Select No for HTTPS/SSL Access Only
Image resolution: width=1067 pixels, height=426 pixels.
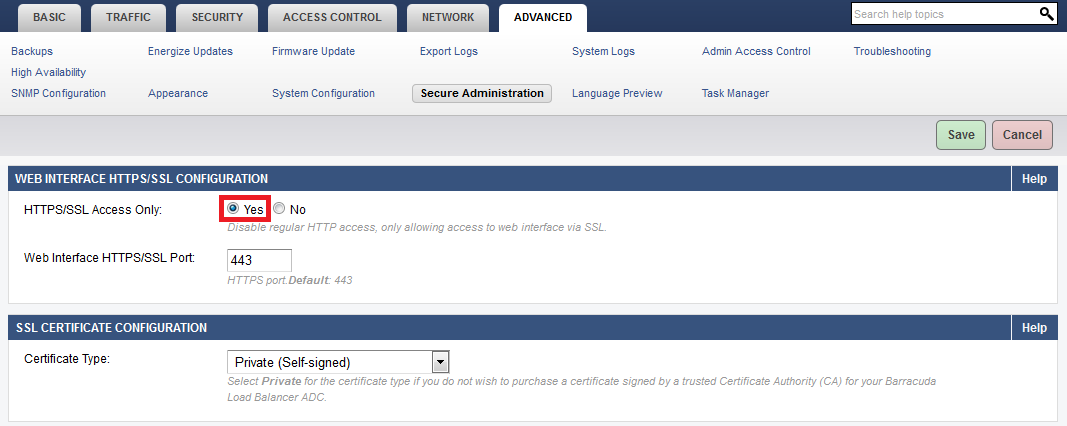(x=279, y=209)
